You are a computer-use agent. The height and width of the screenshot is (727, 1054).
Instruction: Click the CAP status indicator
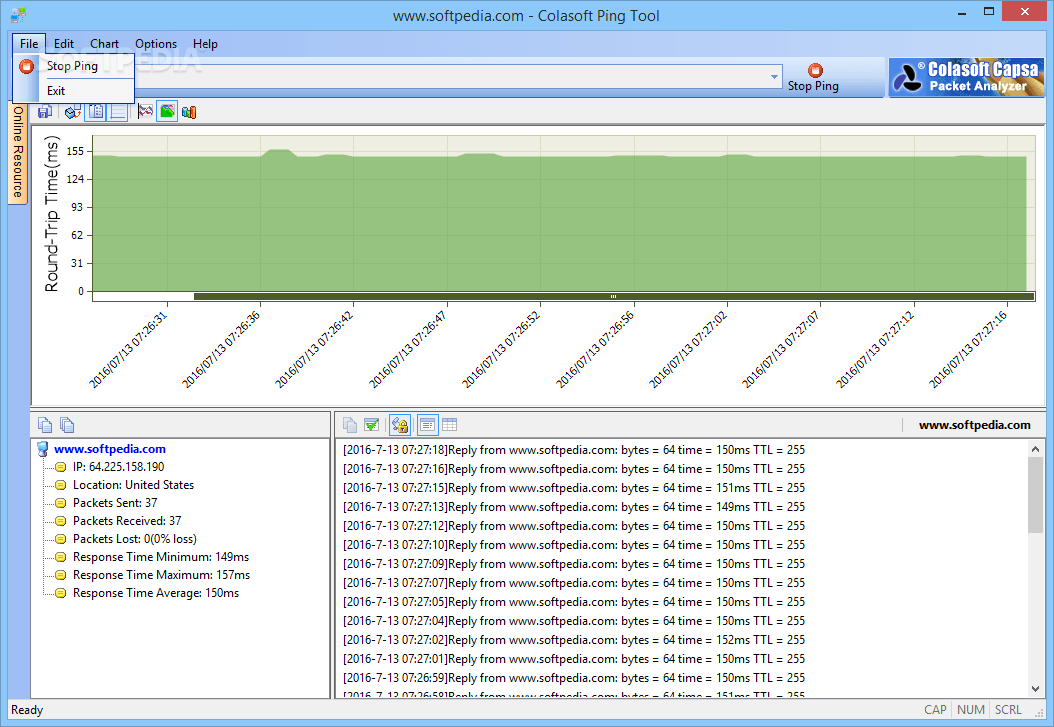pos(935,710)
